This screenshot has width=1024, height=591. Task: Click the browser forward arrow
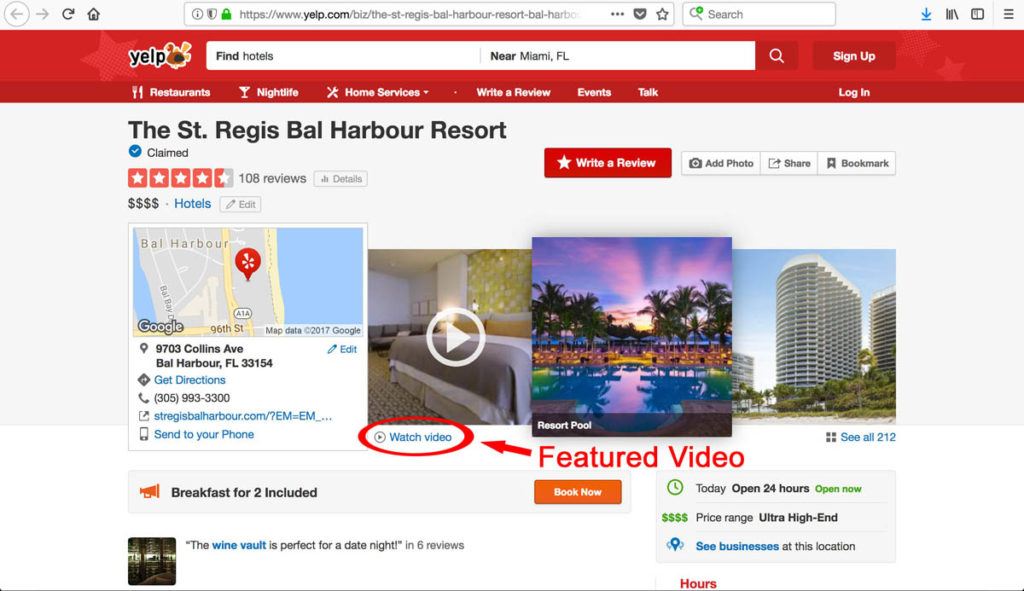[x=42, y=14]
